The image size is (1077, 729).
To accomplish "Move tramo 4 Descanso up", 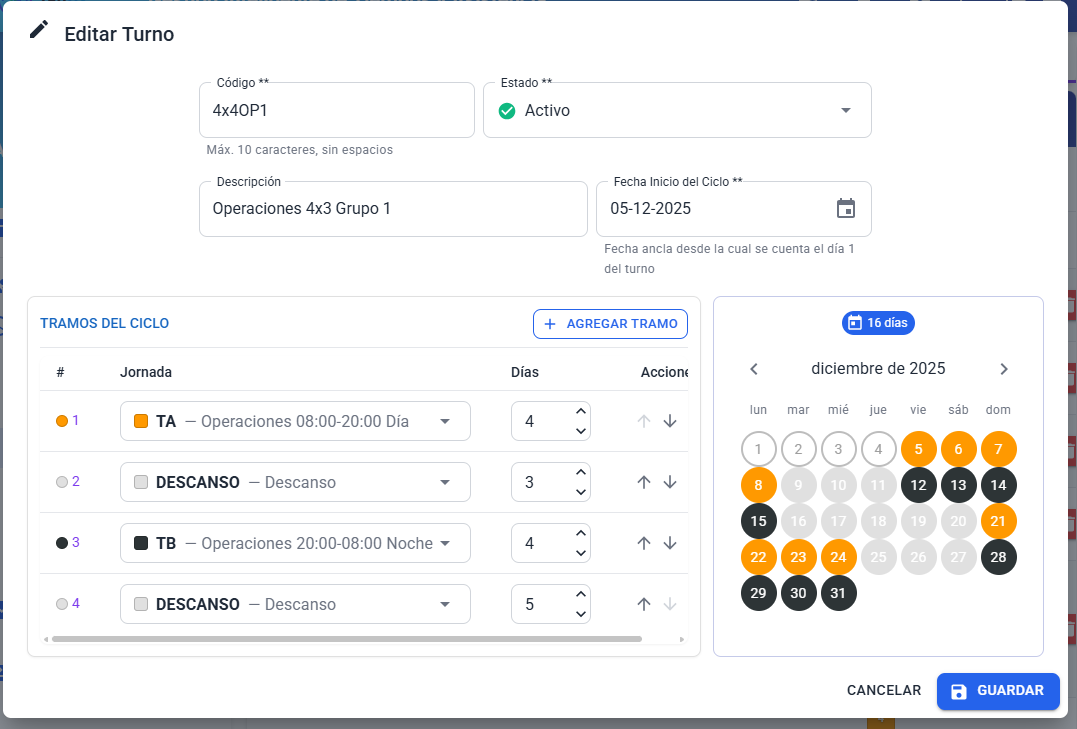I will [x=644, y=604].
